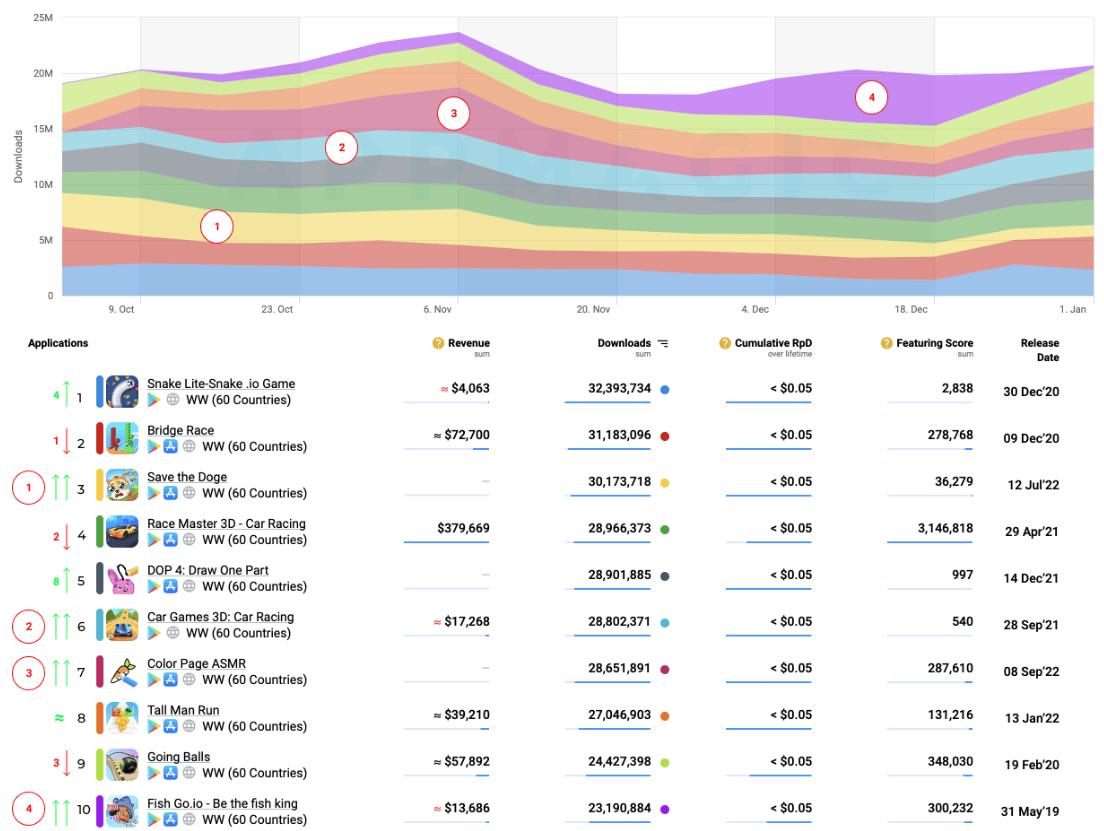The height and width of the screenshot is (831, 1104).
Task: Click the Cumulative RpD help icon
Action: tap(725, 343)
